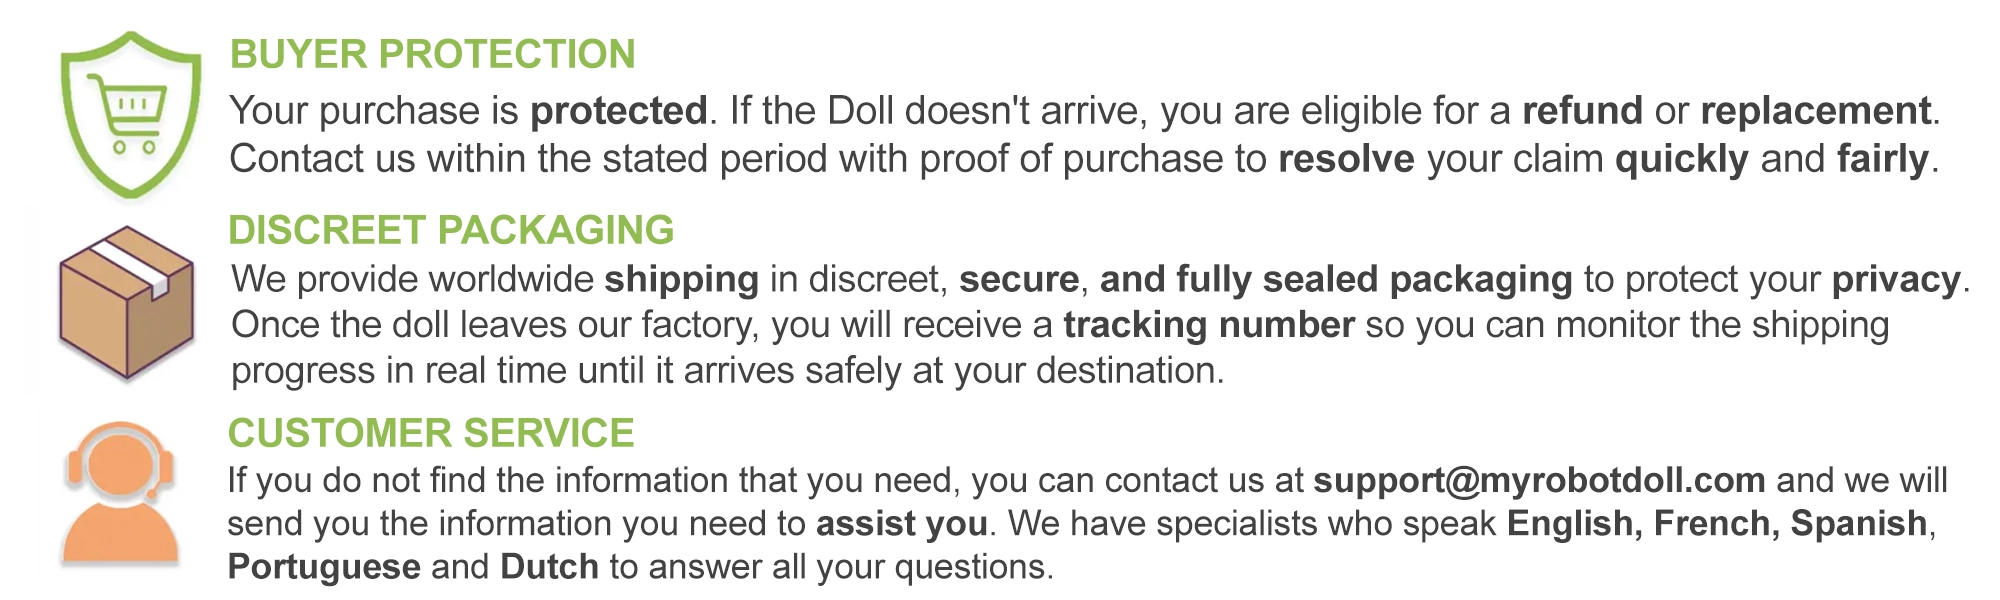This screenshot has height=600, width=2000.
Task: Select the BUYER PROTECTION heading
Action: 432,54
